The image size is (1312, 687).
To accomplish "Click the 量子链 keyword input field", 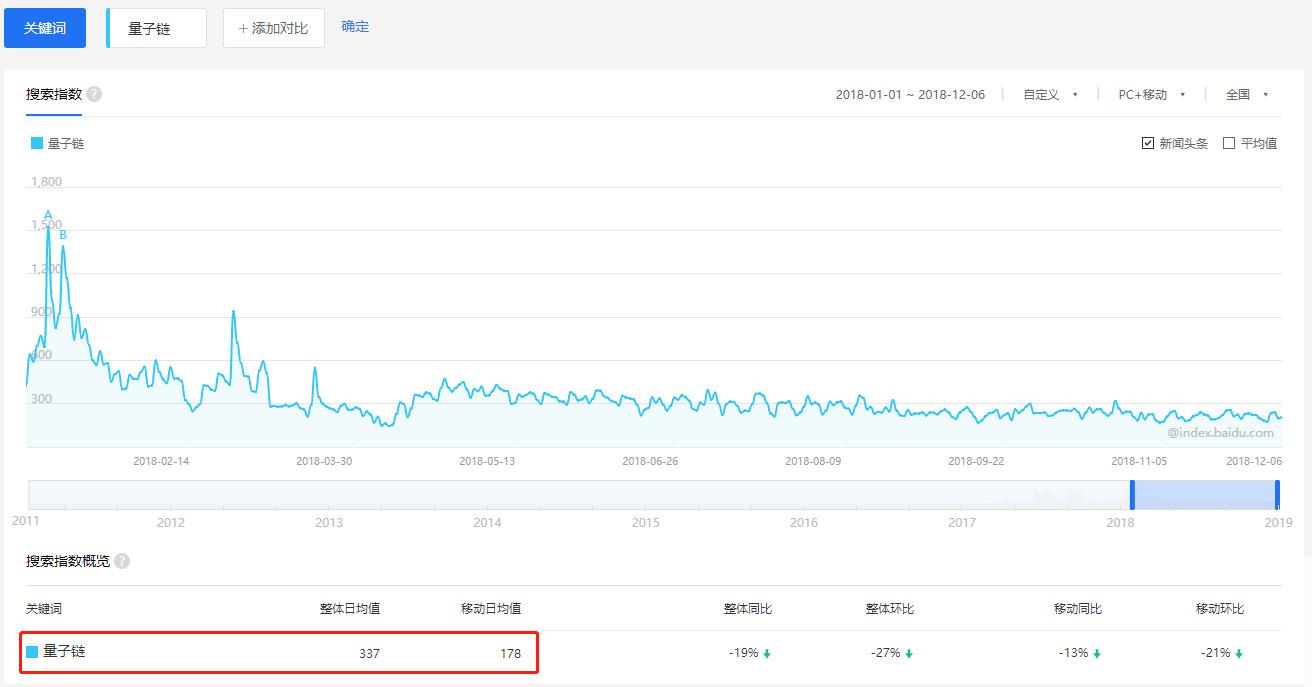I will [157, 28].
